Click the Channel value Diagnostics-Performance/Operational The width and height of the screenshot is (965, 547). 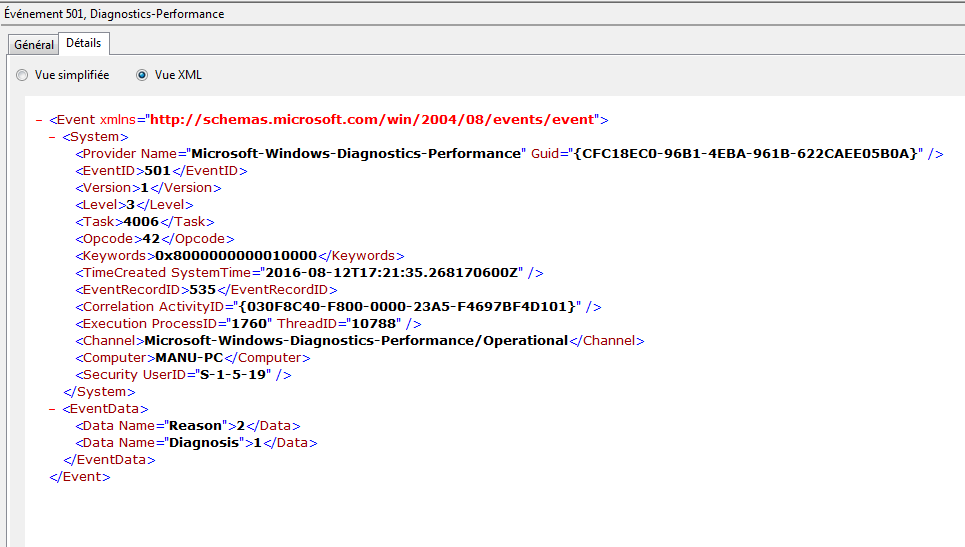tap(356, 341)
